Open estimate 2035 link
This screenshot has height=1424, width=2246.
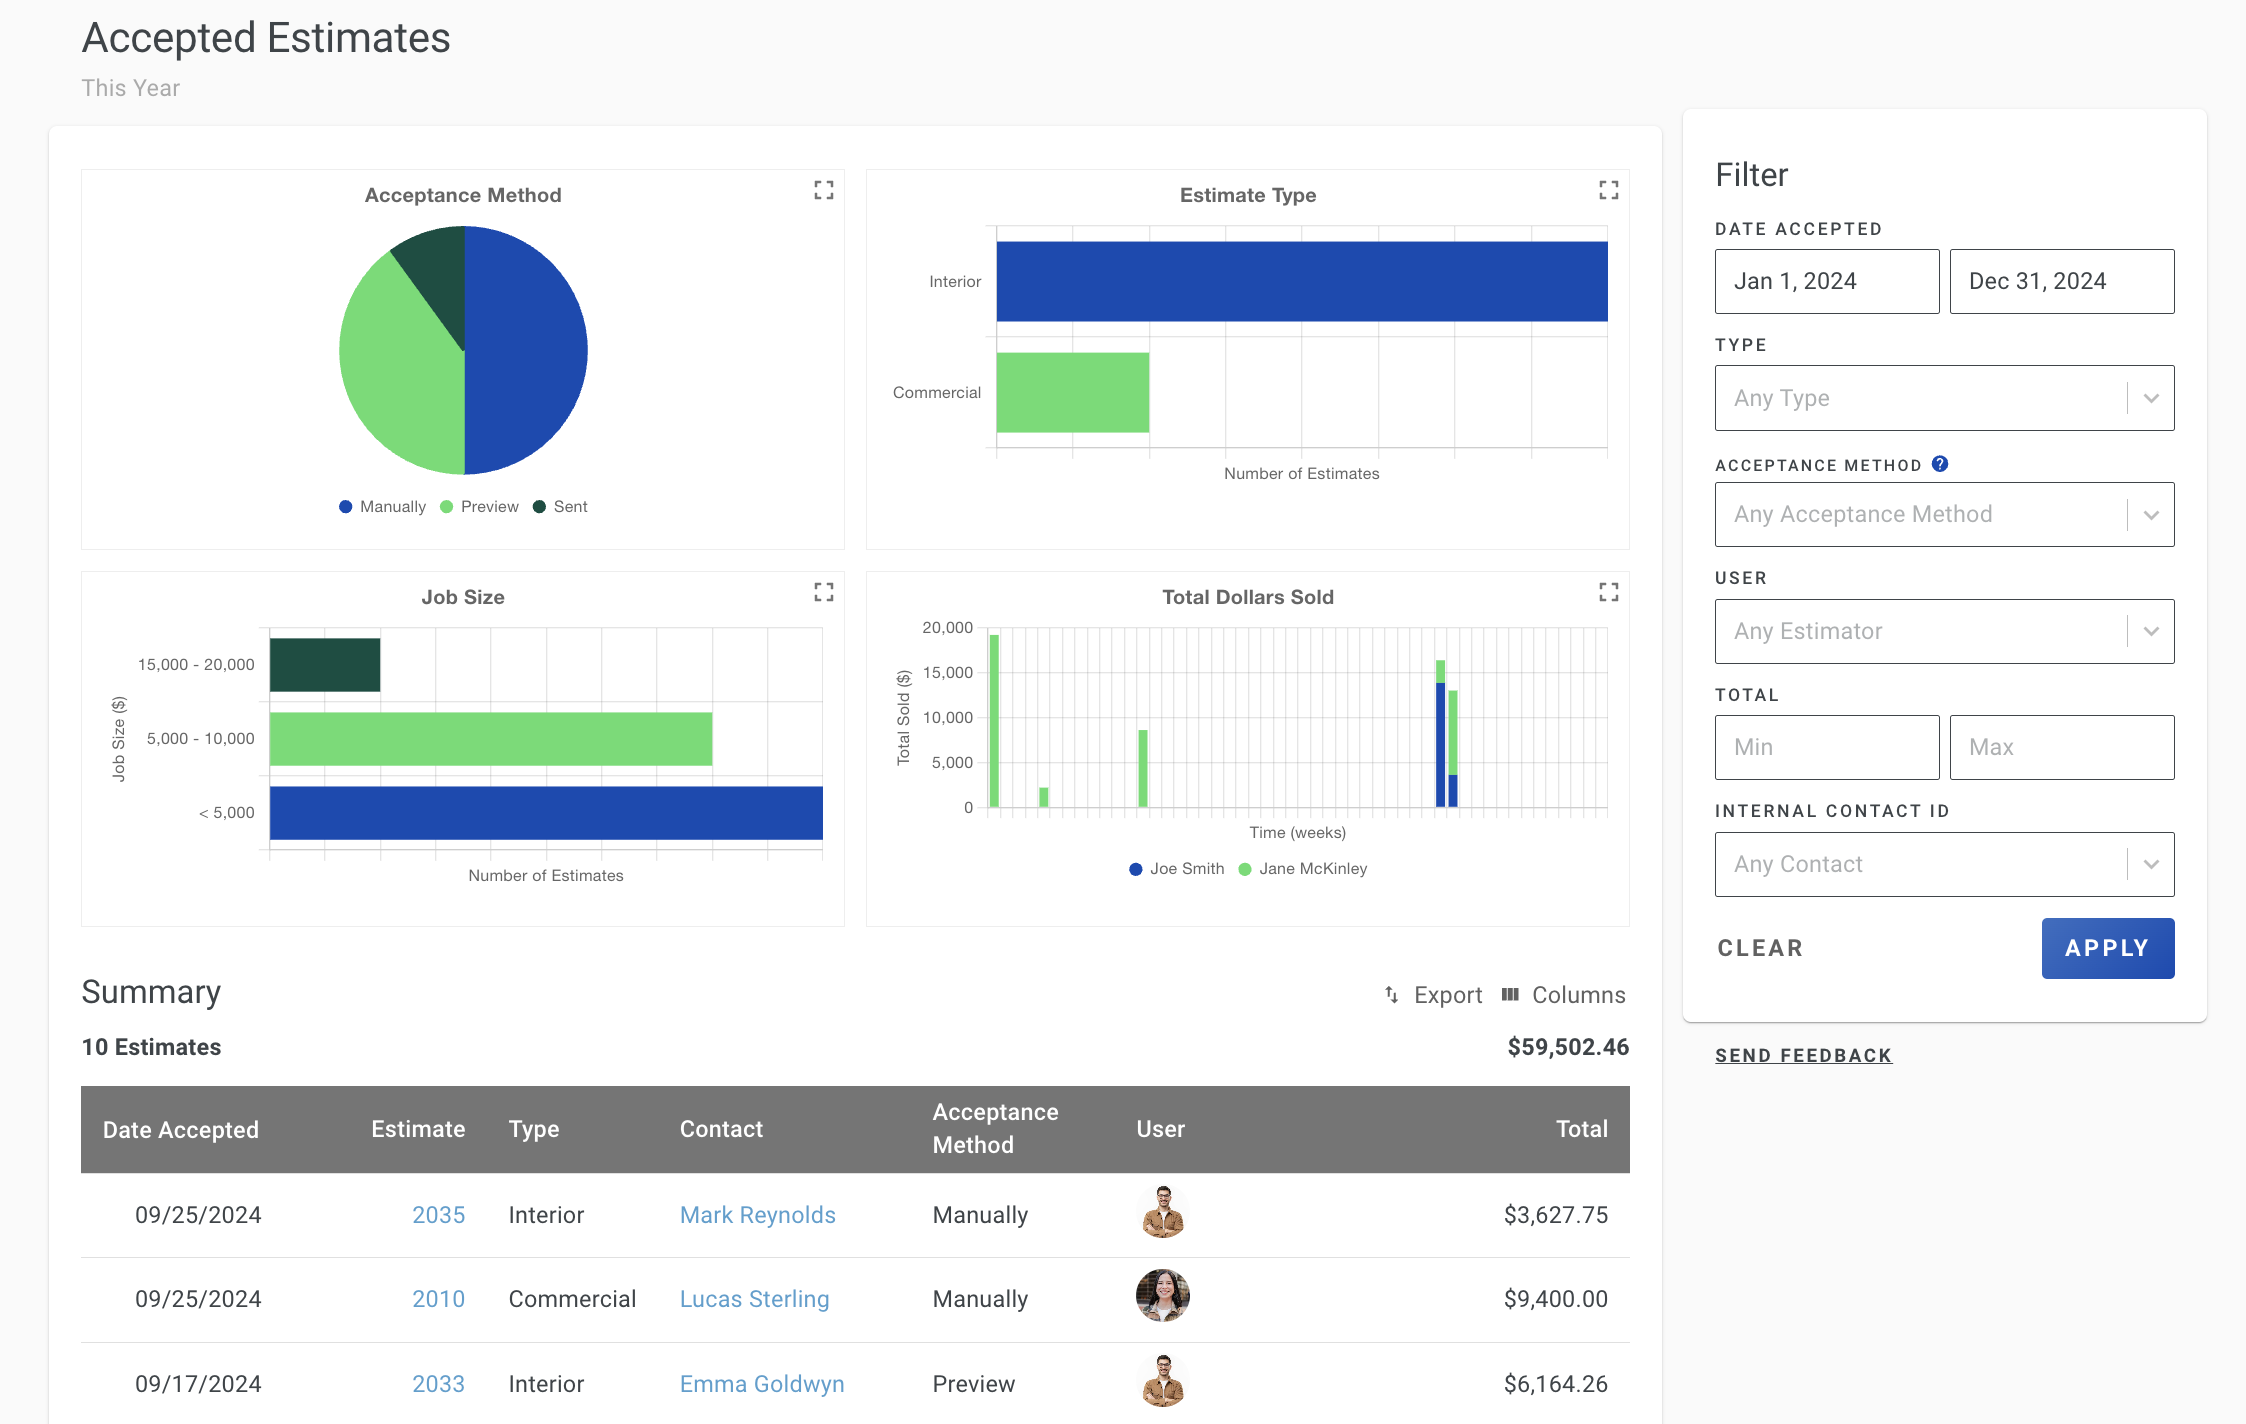pyautogui.click(x=439, y=1215)
